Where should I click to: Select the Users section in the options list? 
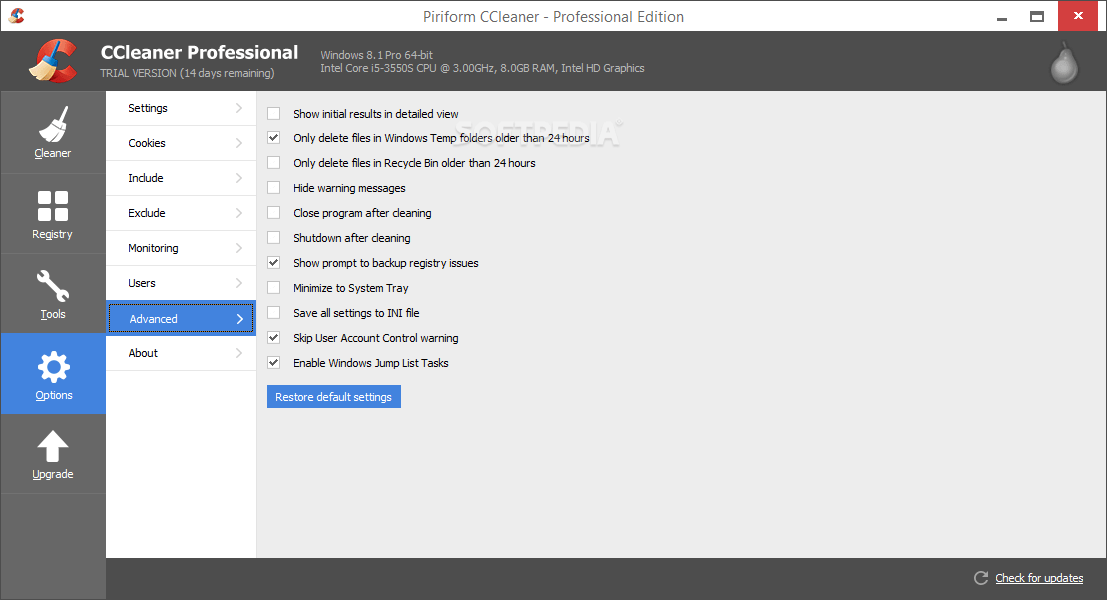(x=180, y=283)
